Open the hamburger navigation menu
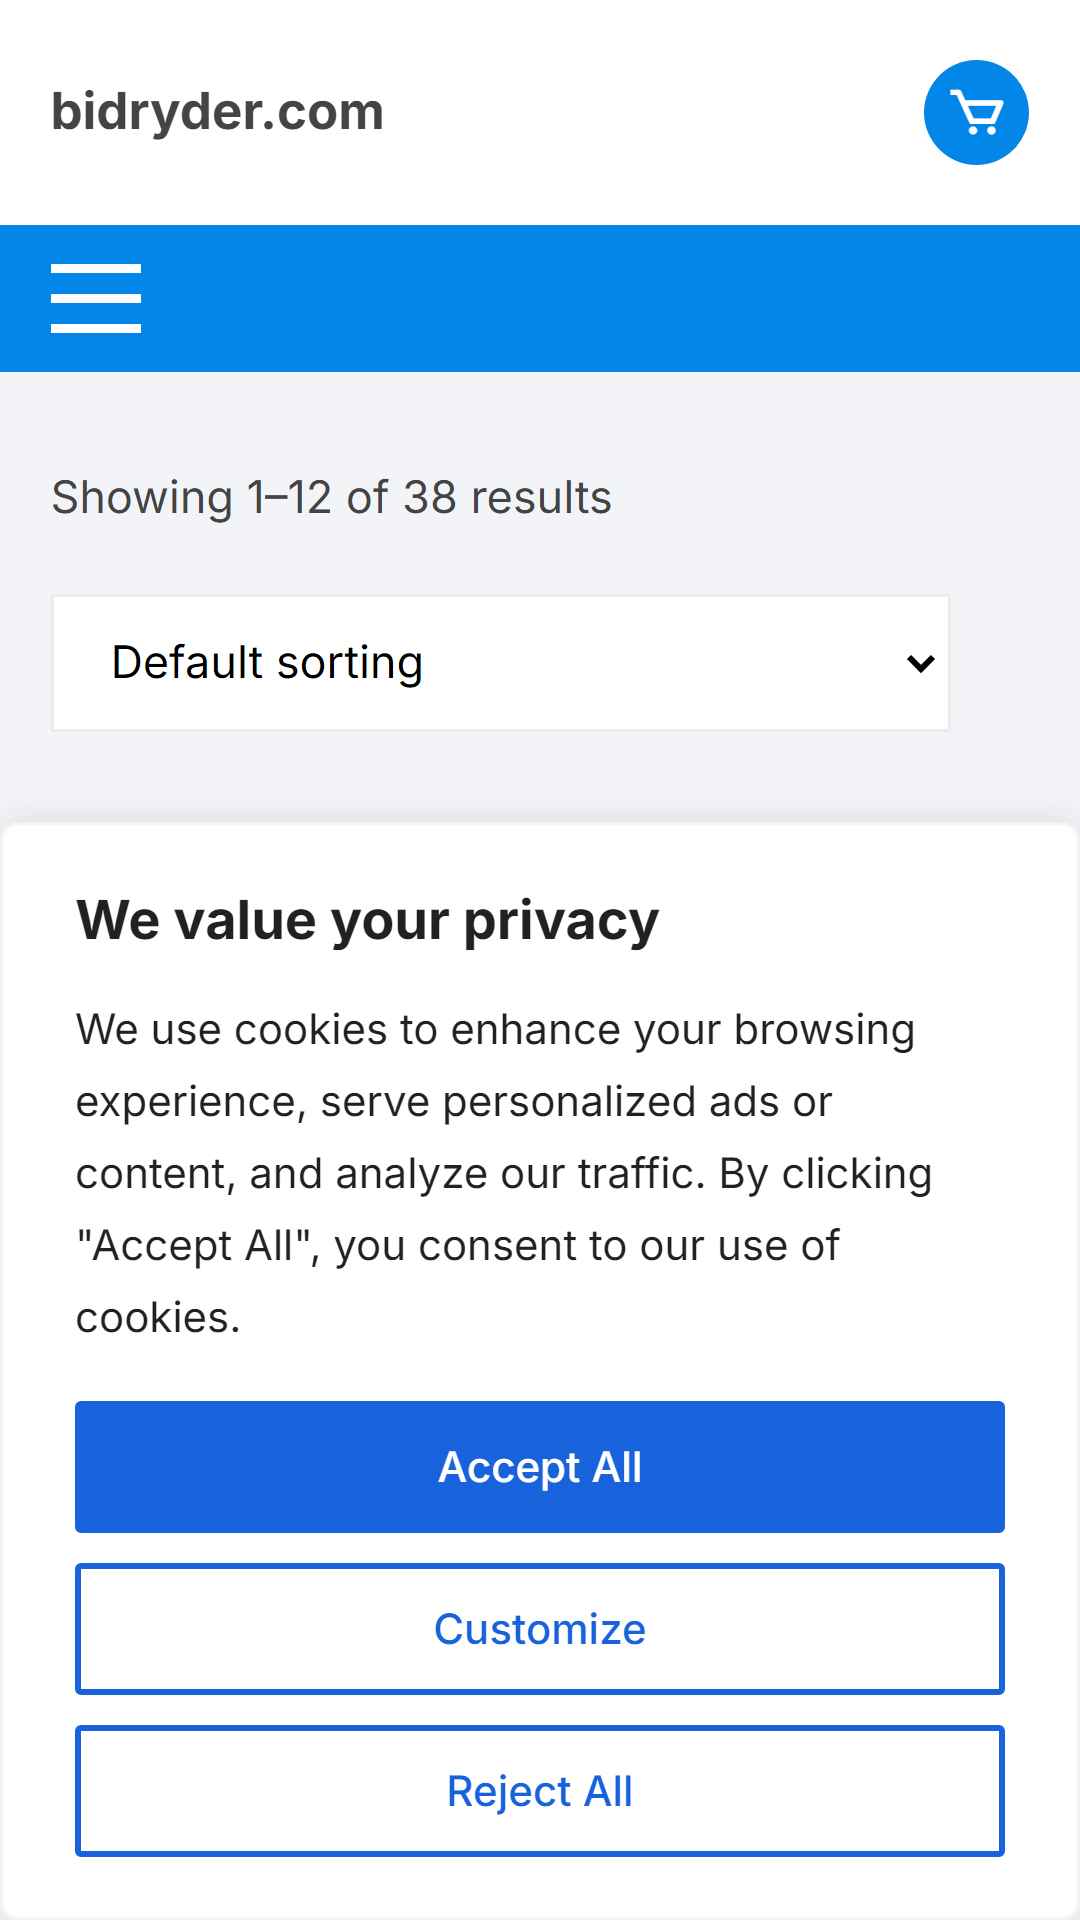Screen dimensions: 1080x1920 (96, 298)
